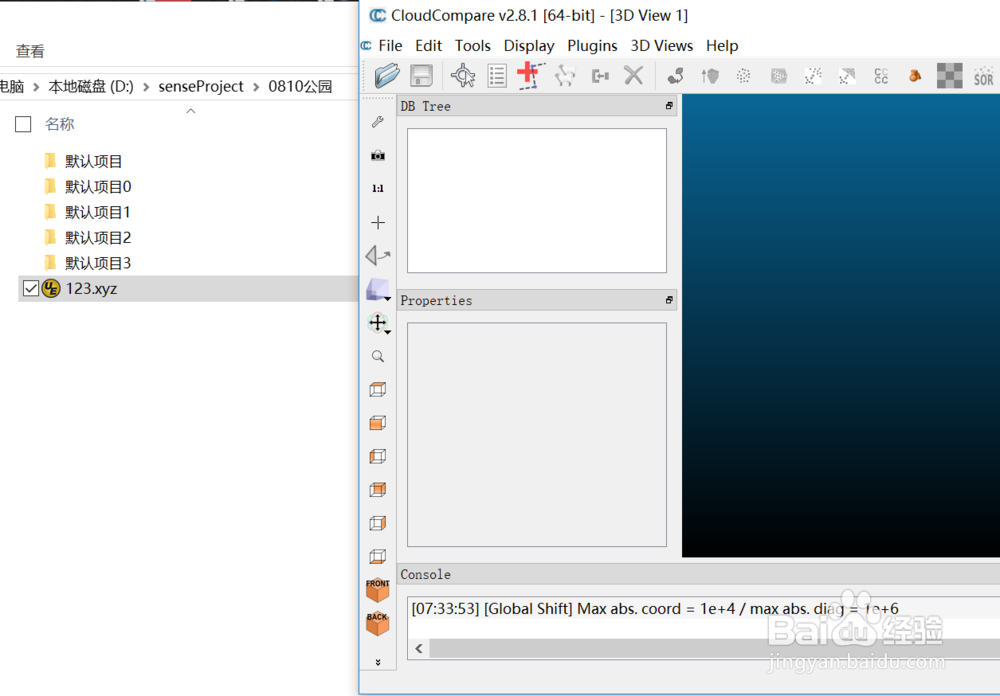Open the point list picking tool
Viewport: 1000px width, 696px height.
pyautogui.click(x=497, y=76)
